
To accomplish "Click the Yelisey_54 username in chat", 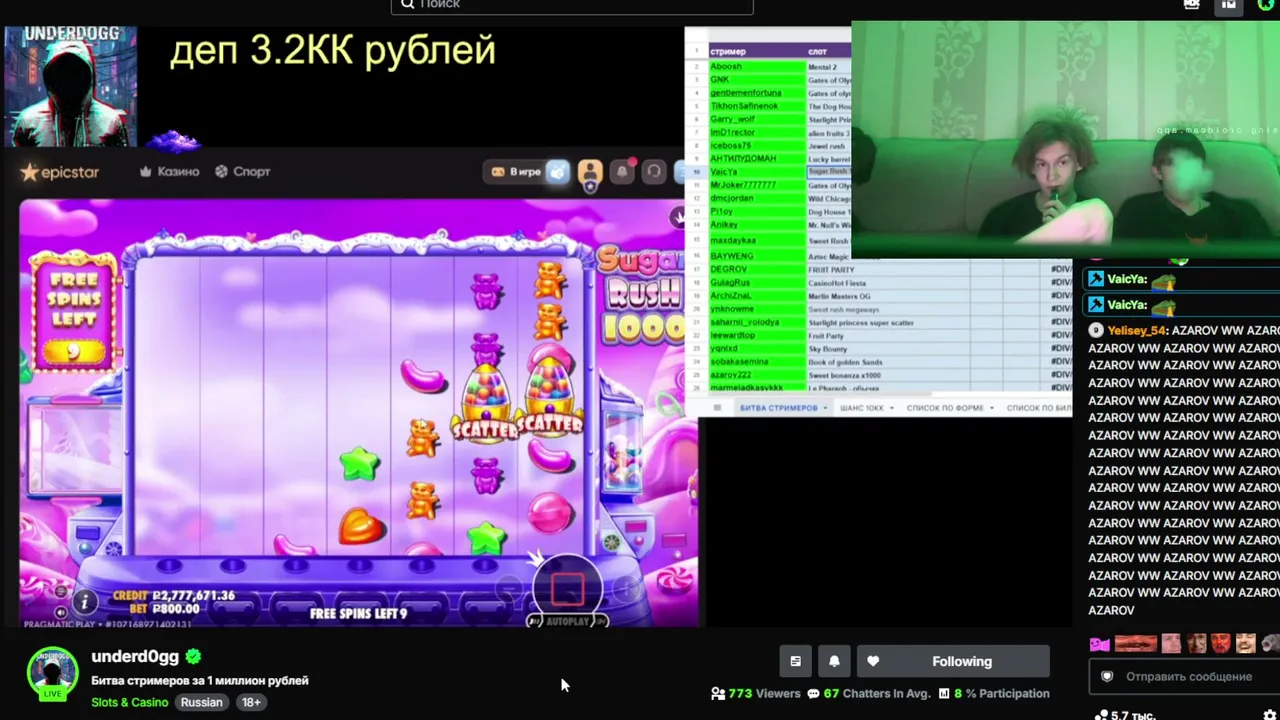I will 1137,330.
